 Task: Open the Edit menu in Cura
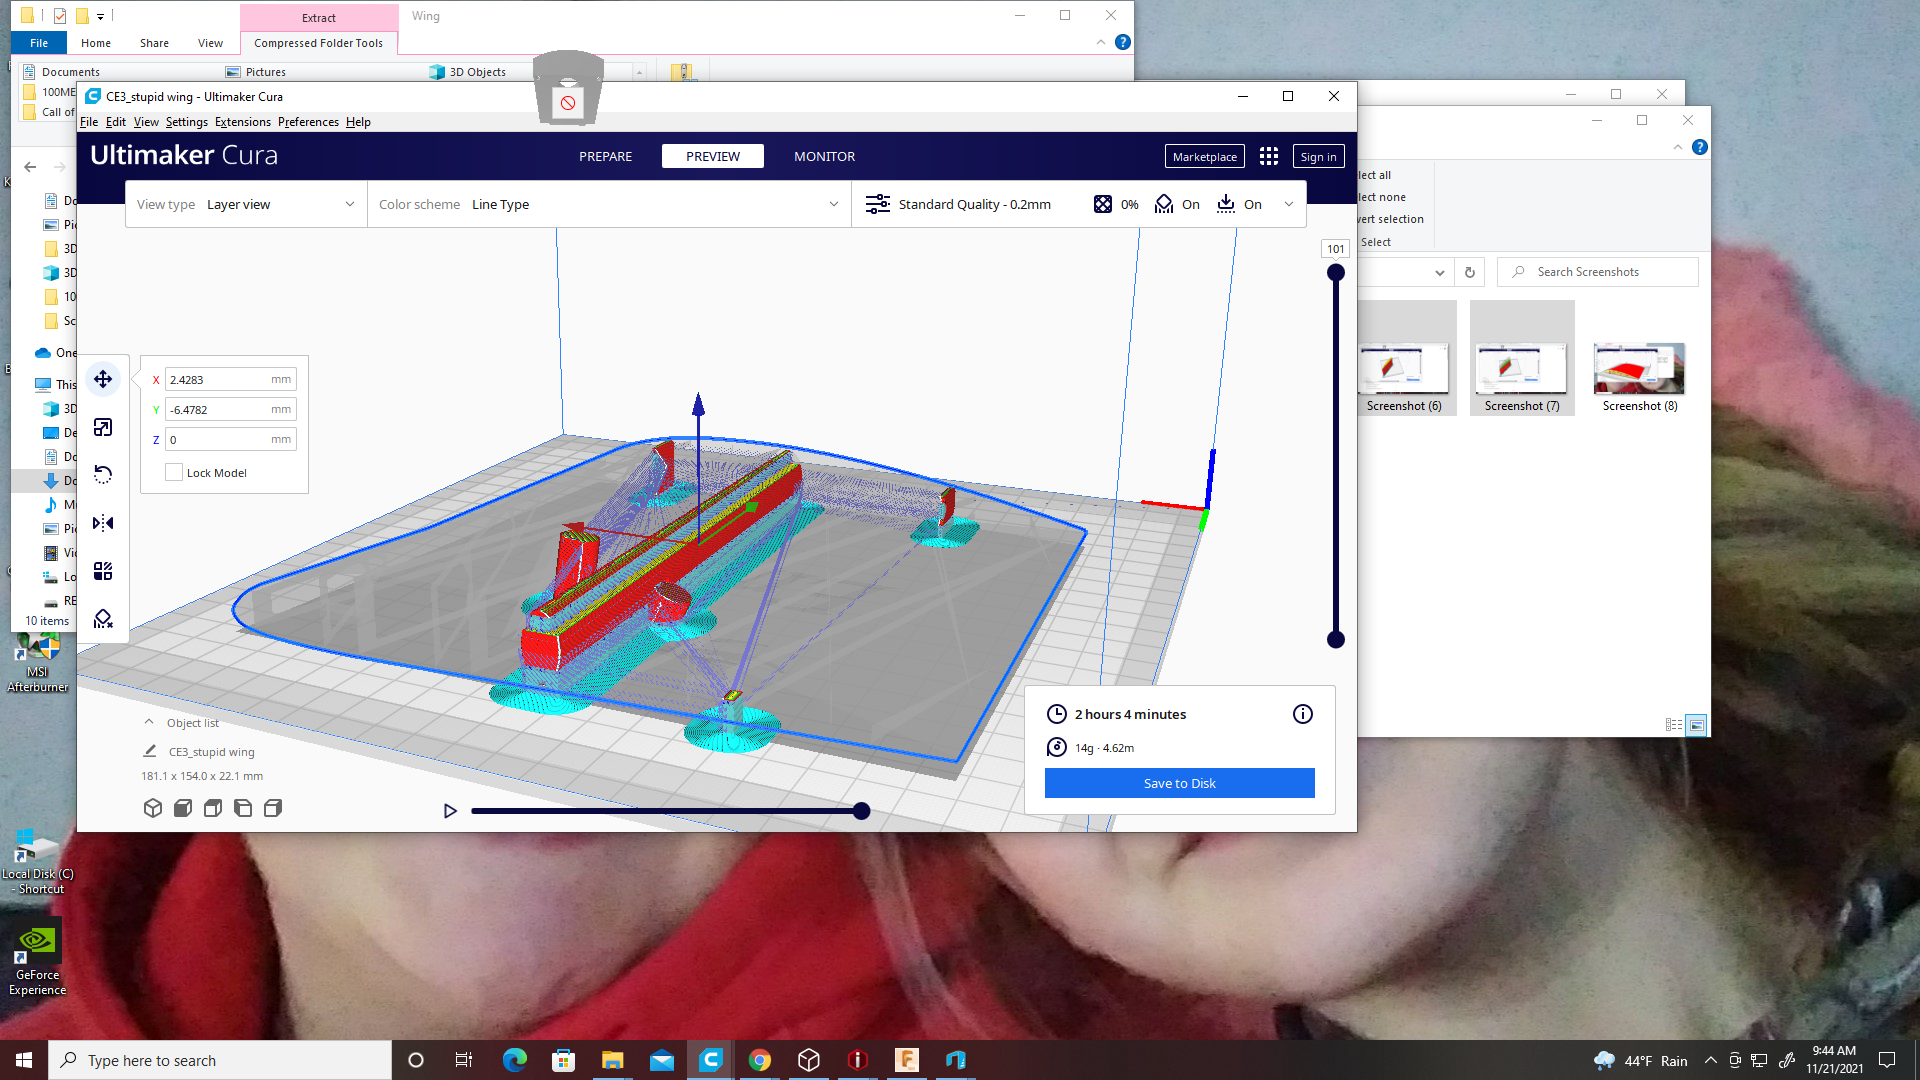pos(116,122)
